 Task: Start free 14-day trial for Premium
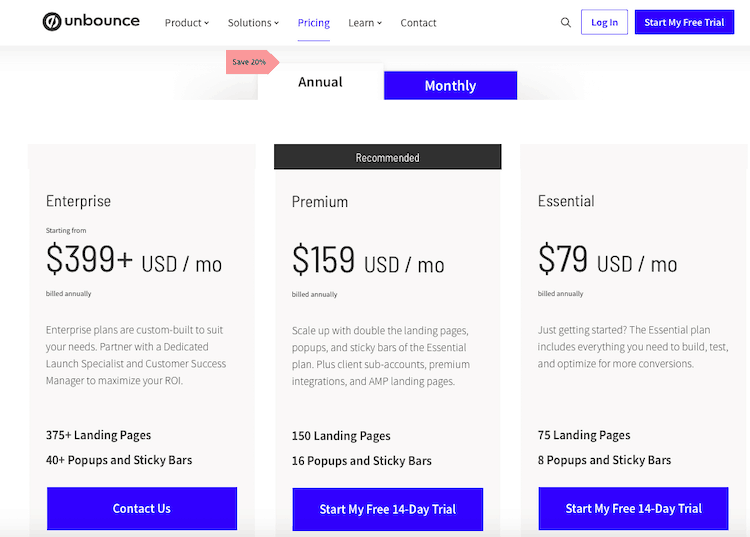coord(387,509)
